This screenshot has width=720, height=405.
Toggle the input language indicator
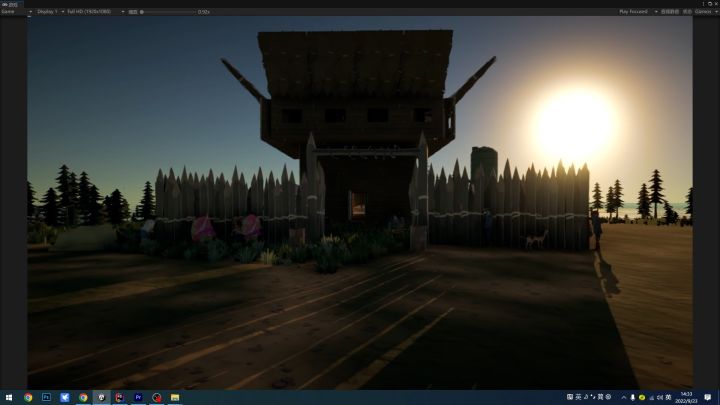tap(669, 398)
